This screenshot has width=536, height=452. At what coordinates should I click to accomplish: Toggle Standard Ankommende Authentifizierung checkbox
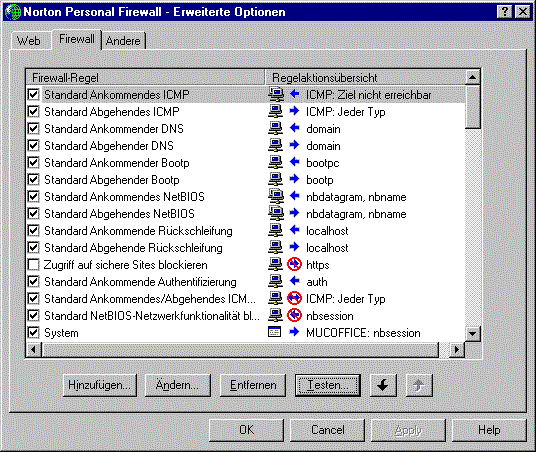click(34, 282)
